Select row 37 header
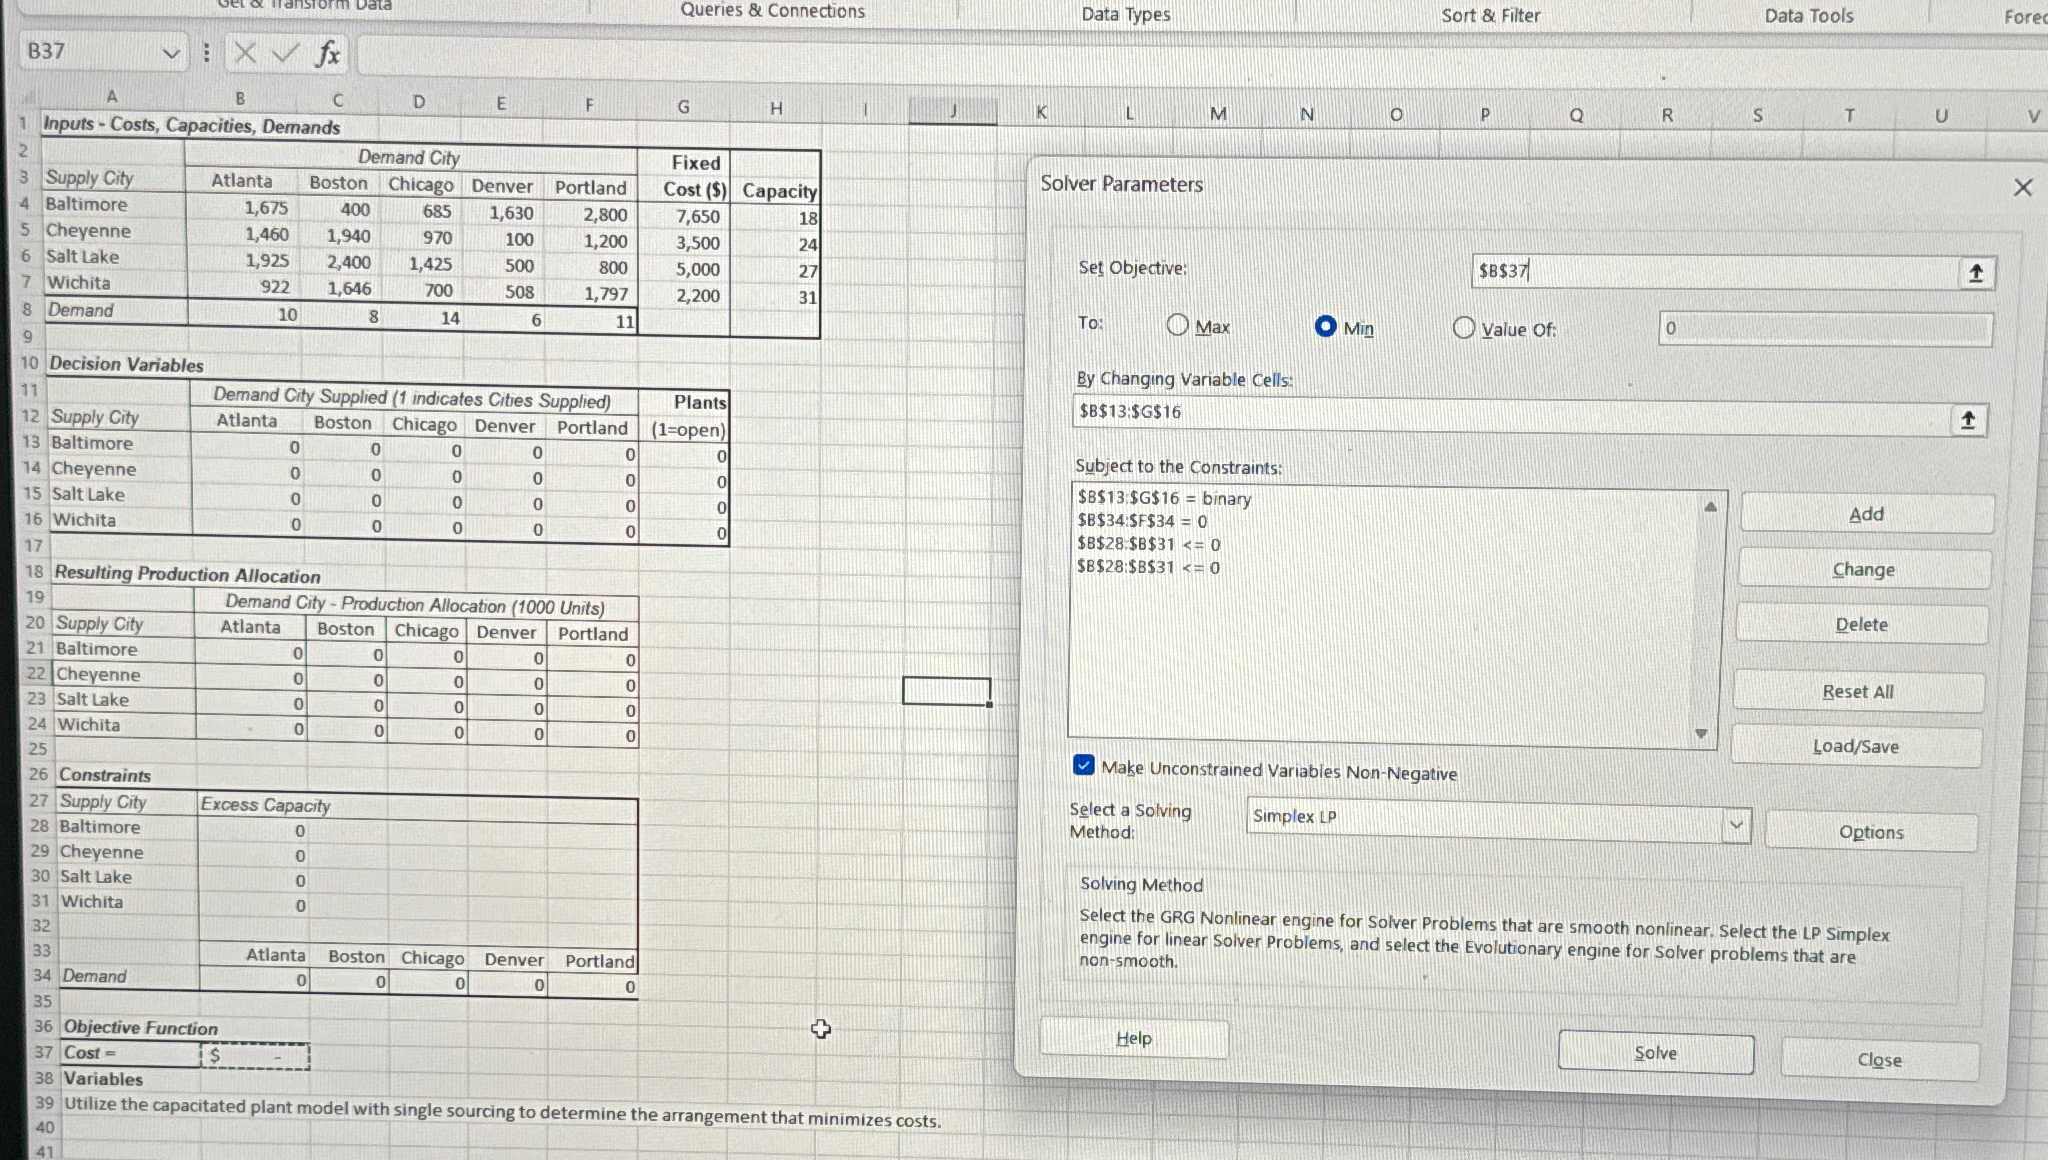Screen dimensions: 2048x1160 (43, 1052)
